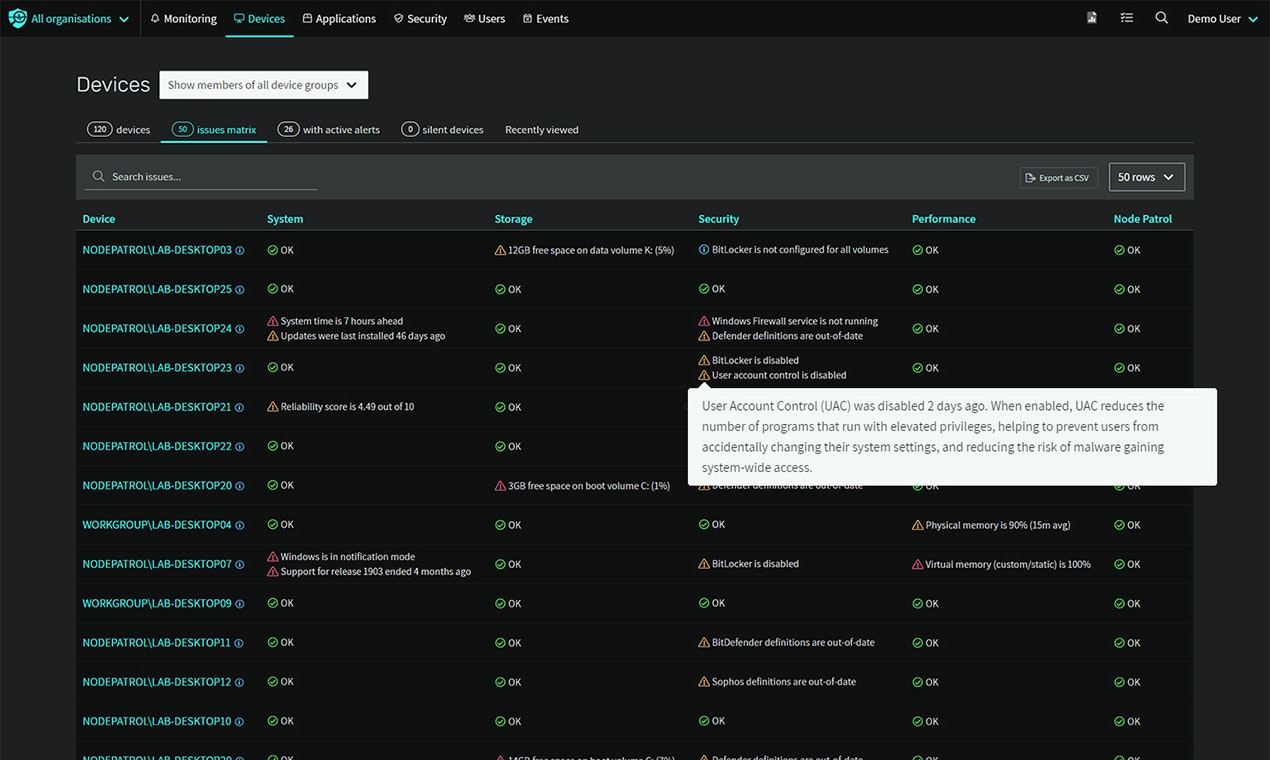
Task: Click info icon beside NODEPATROL\LAB-DESKTOP03
Action: click(239, 250)
